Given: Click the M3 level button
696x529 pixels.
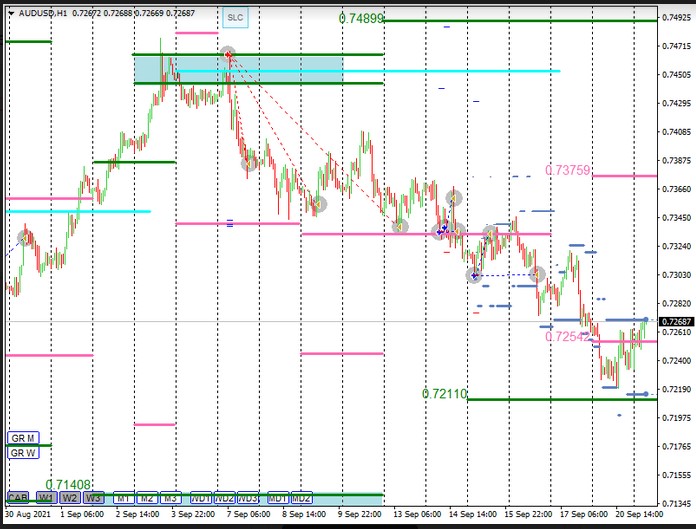Looking at the screenshot, I should [170, 497].
